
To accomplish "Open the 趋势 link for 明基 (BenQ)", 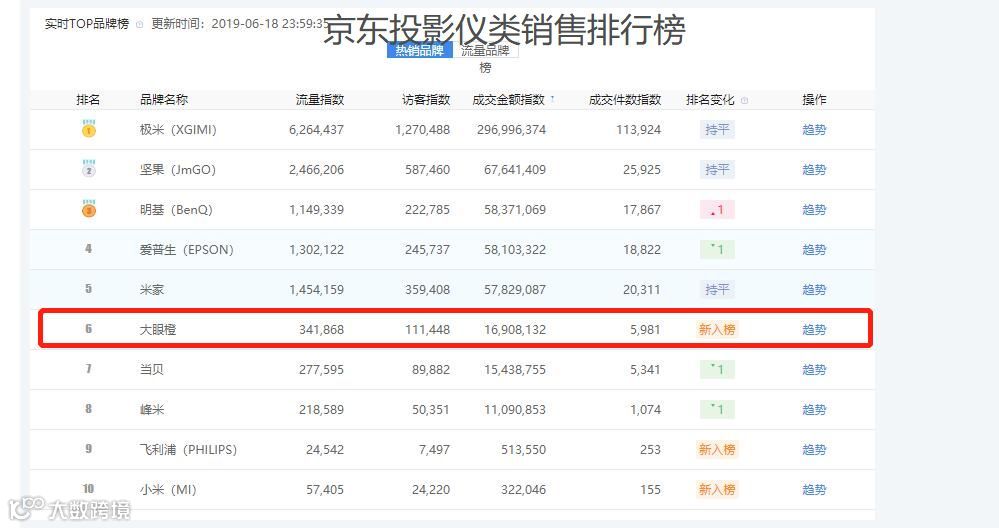I will (814, 210).
